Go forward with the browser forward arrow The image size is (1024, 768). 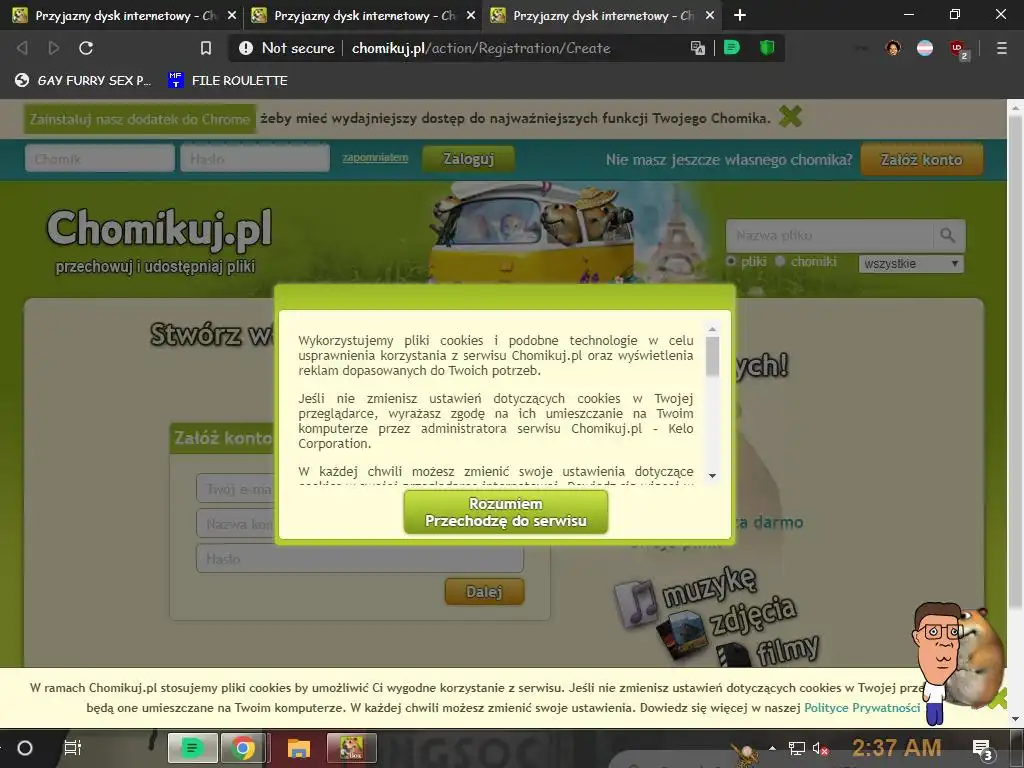click(x=54, y=48)
